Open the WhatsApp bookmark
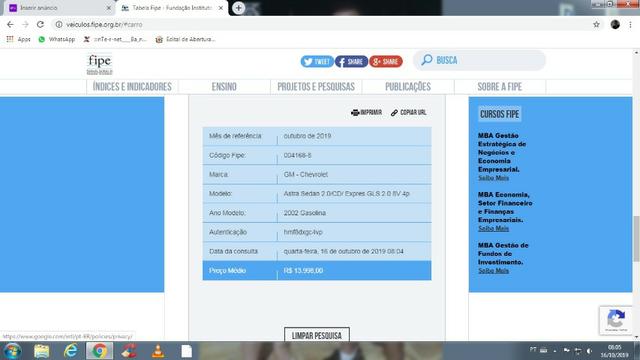Screen dimensions: 640x360 click(x=57, y=39)
